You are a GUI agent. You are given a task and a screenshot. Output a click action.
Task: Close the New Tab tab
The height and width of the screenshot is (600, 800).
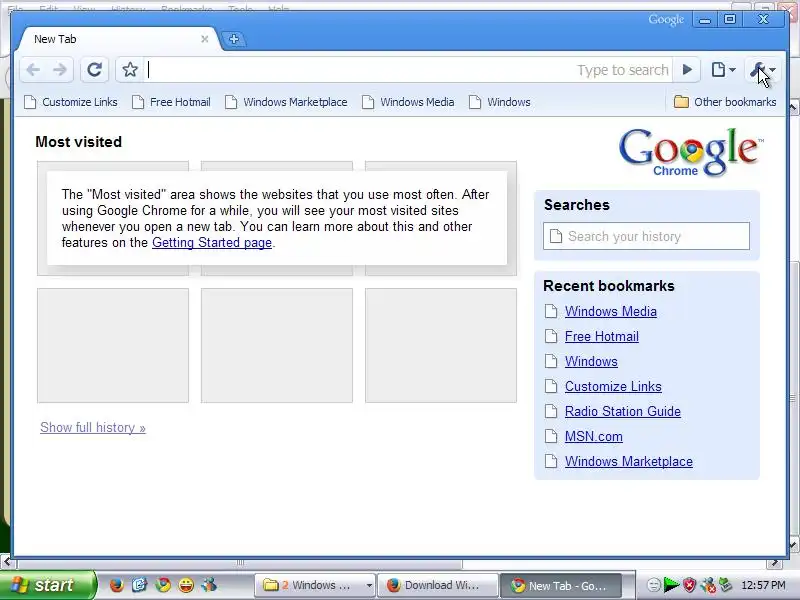coord(205,39)
